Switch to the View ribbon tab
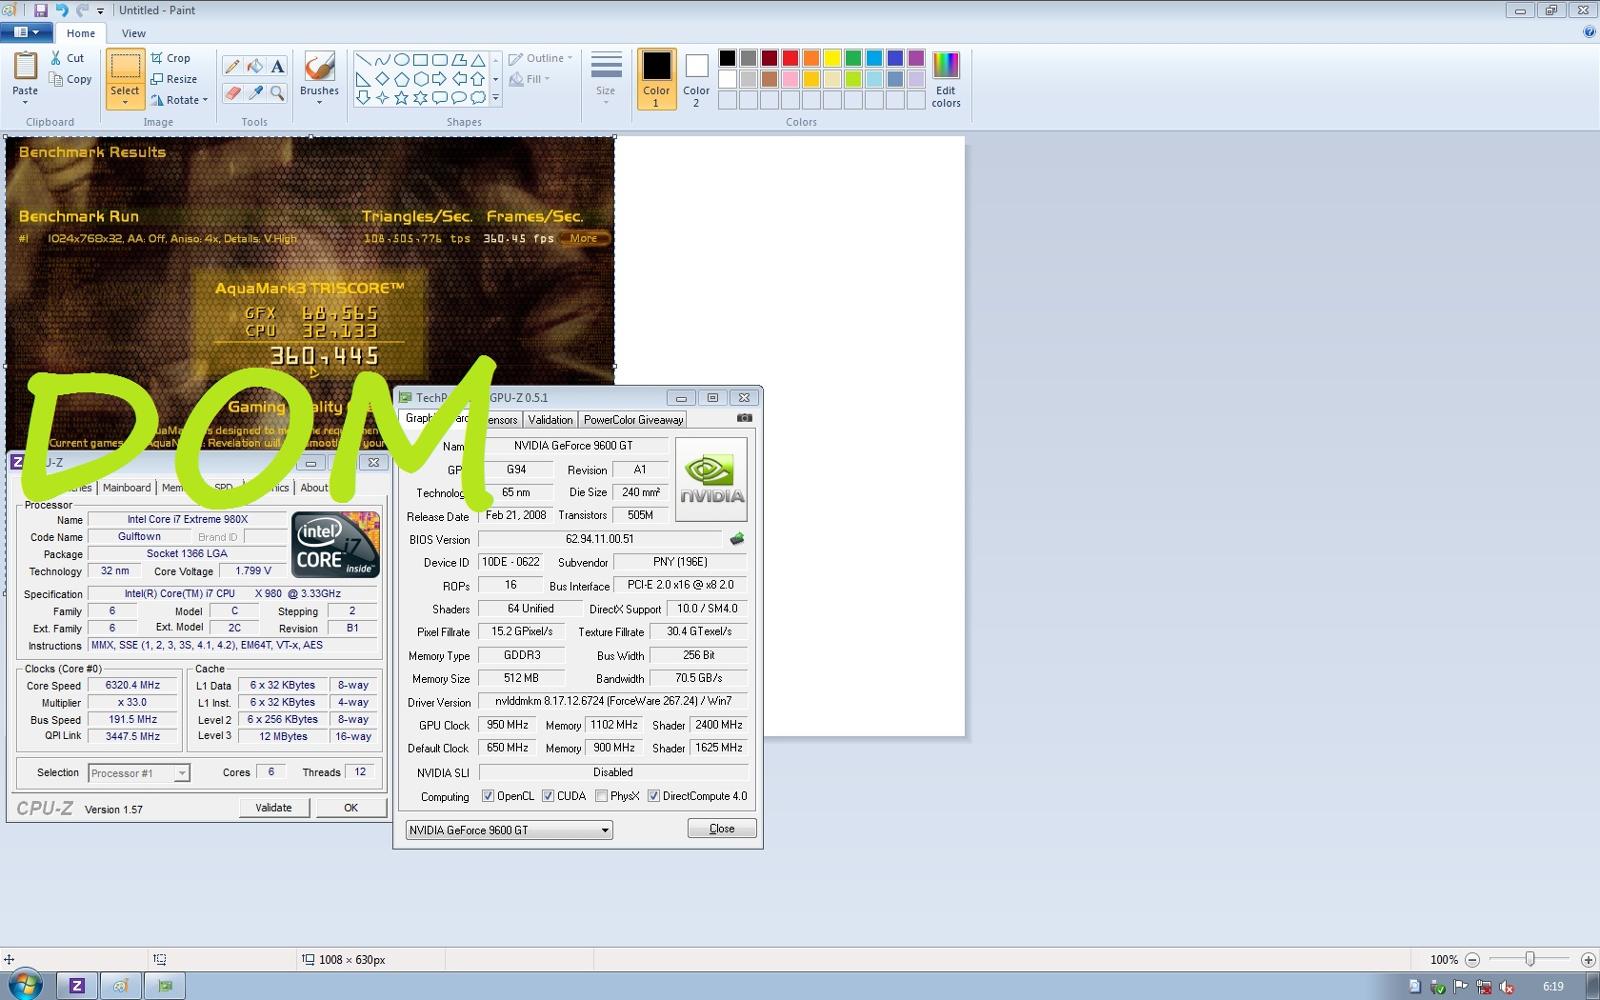 click(x=134, y=33)
